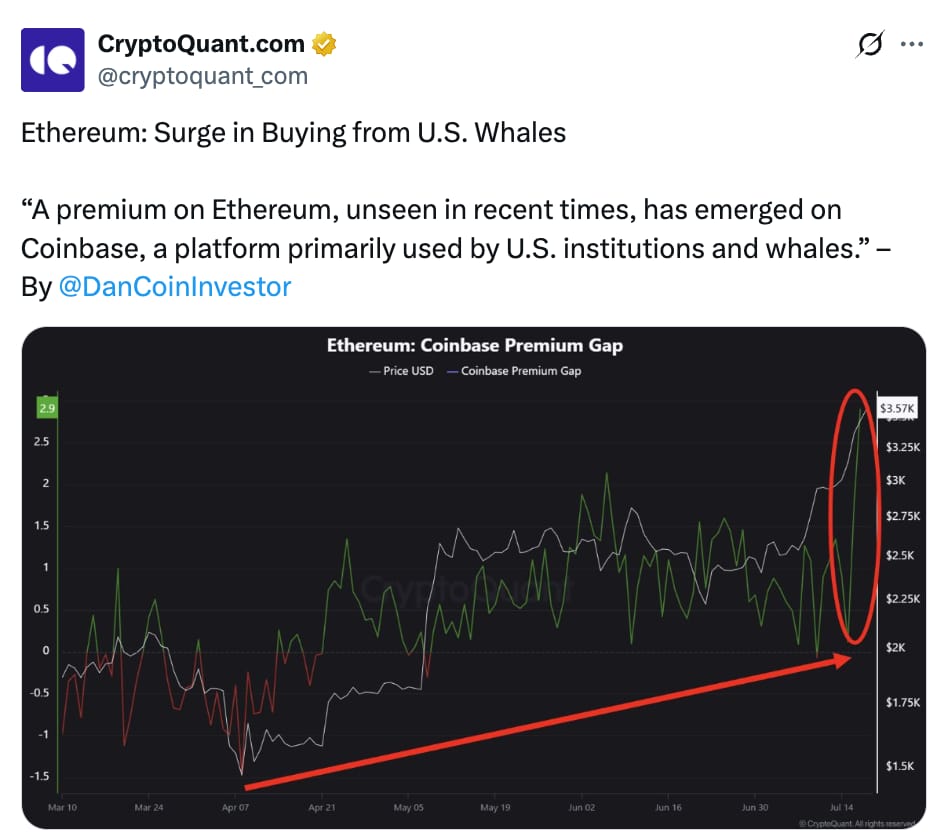Open the @cryptoquant_com handle link

(x=203, y=76)
